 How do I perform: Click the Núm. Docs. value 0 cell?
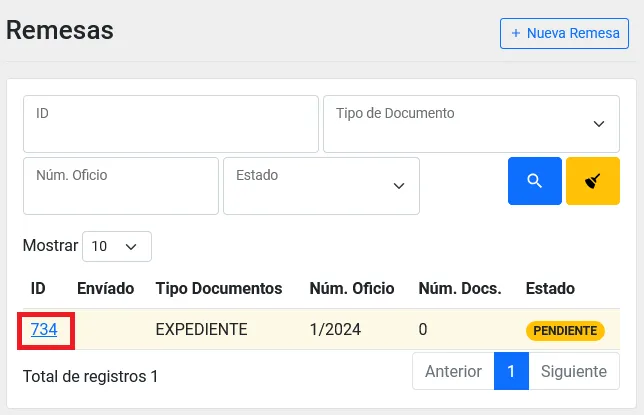tap(423, 330)
